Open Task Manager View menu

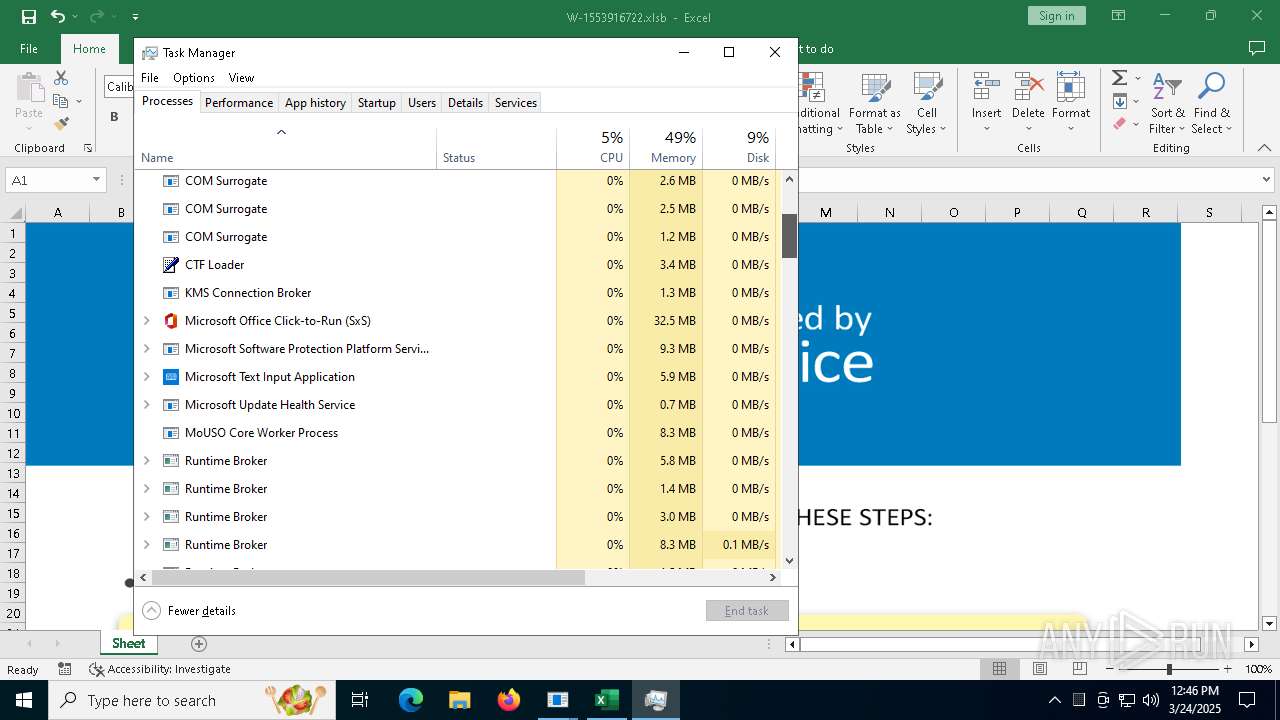click(241, 77)
